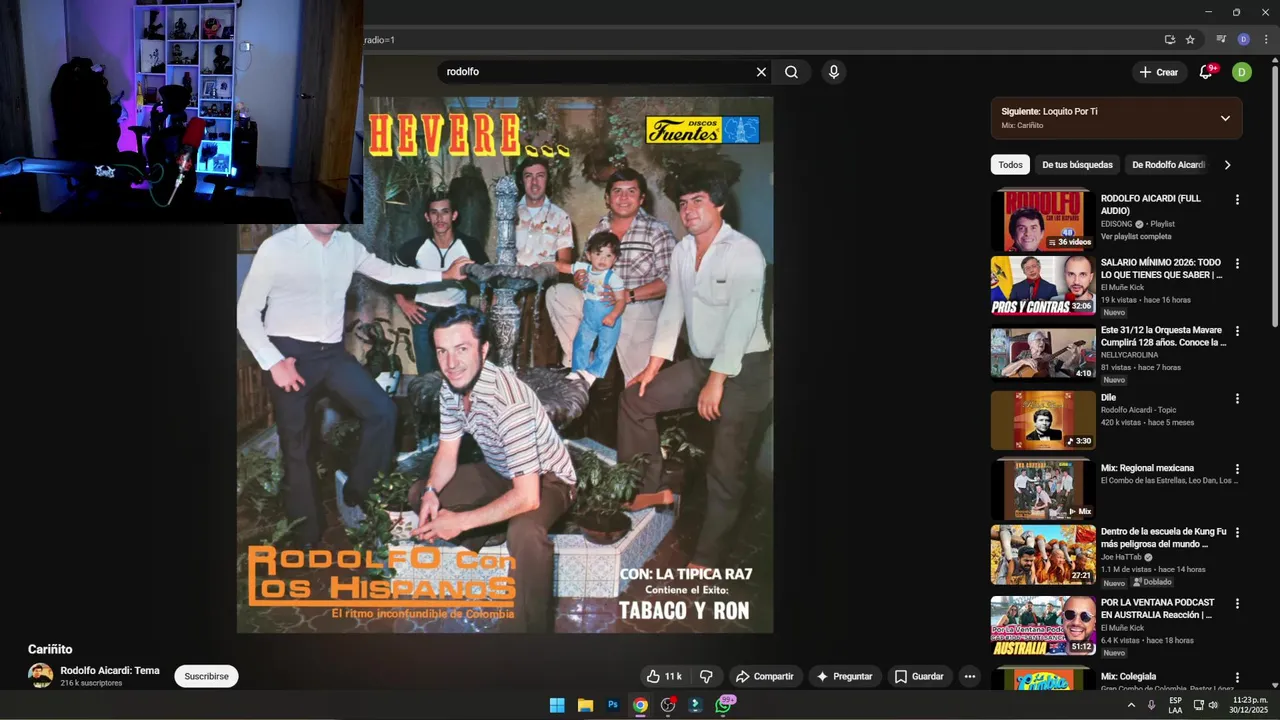This screenshot has width=1280, height=720.
Task: Open the Windows Start menu
Action: 557,705
